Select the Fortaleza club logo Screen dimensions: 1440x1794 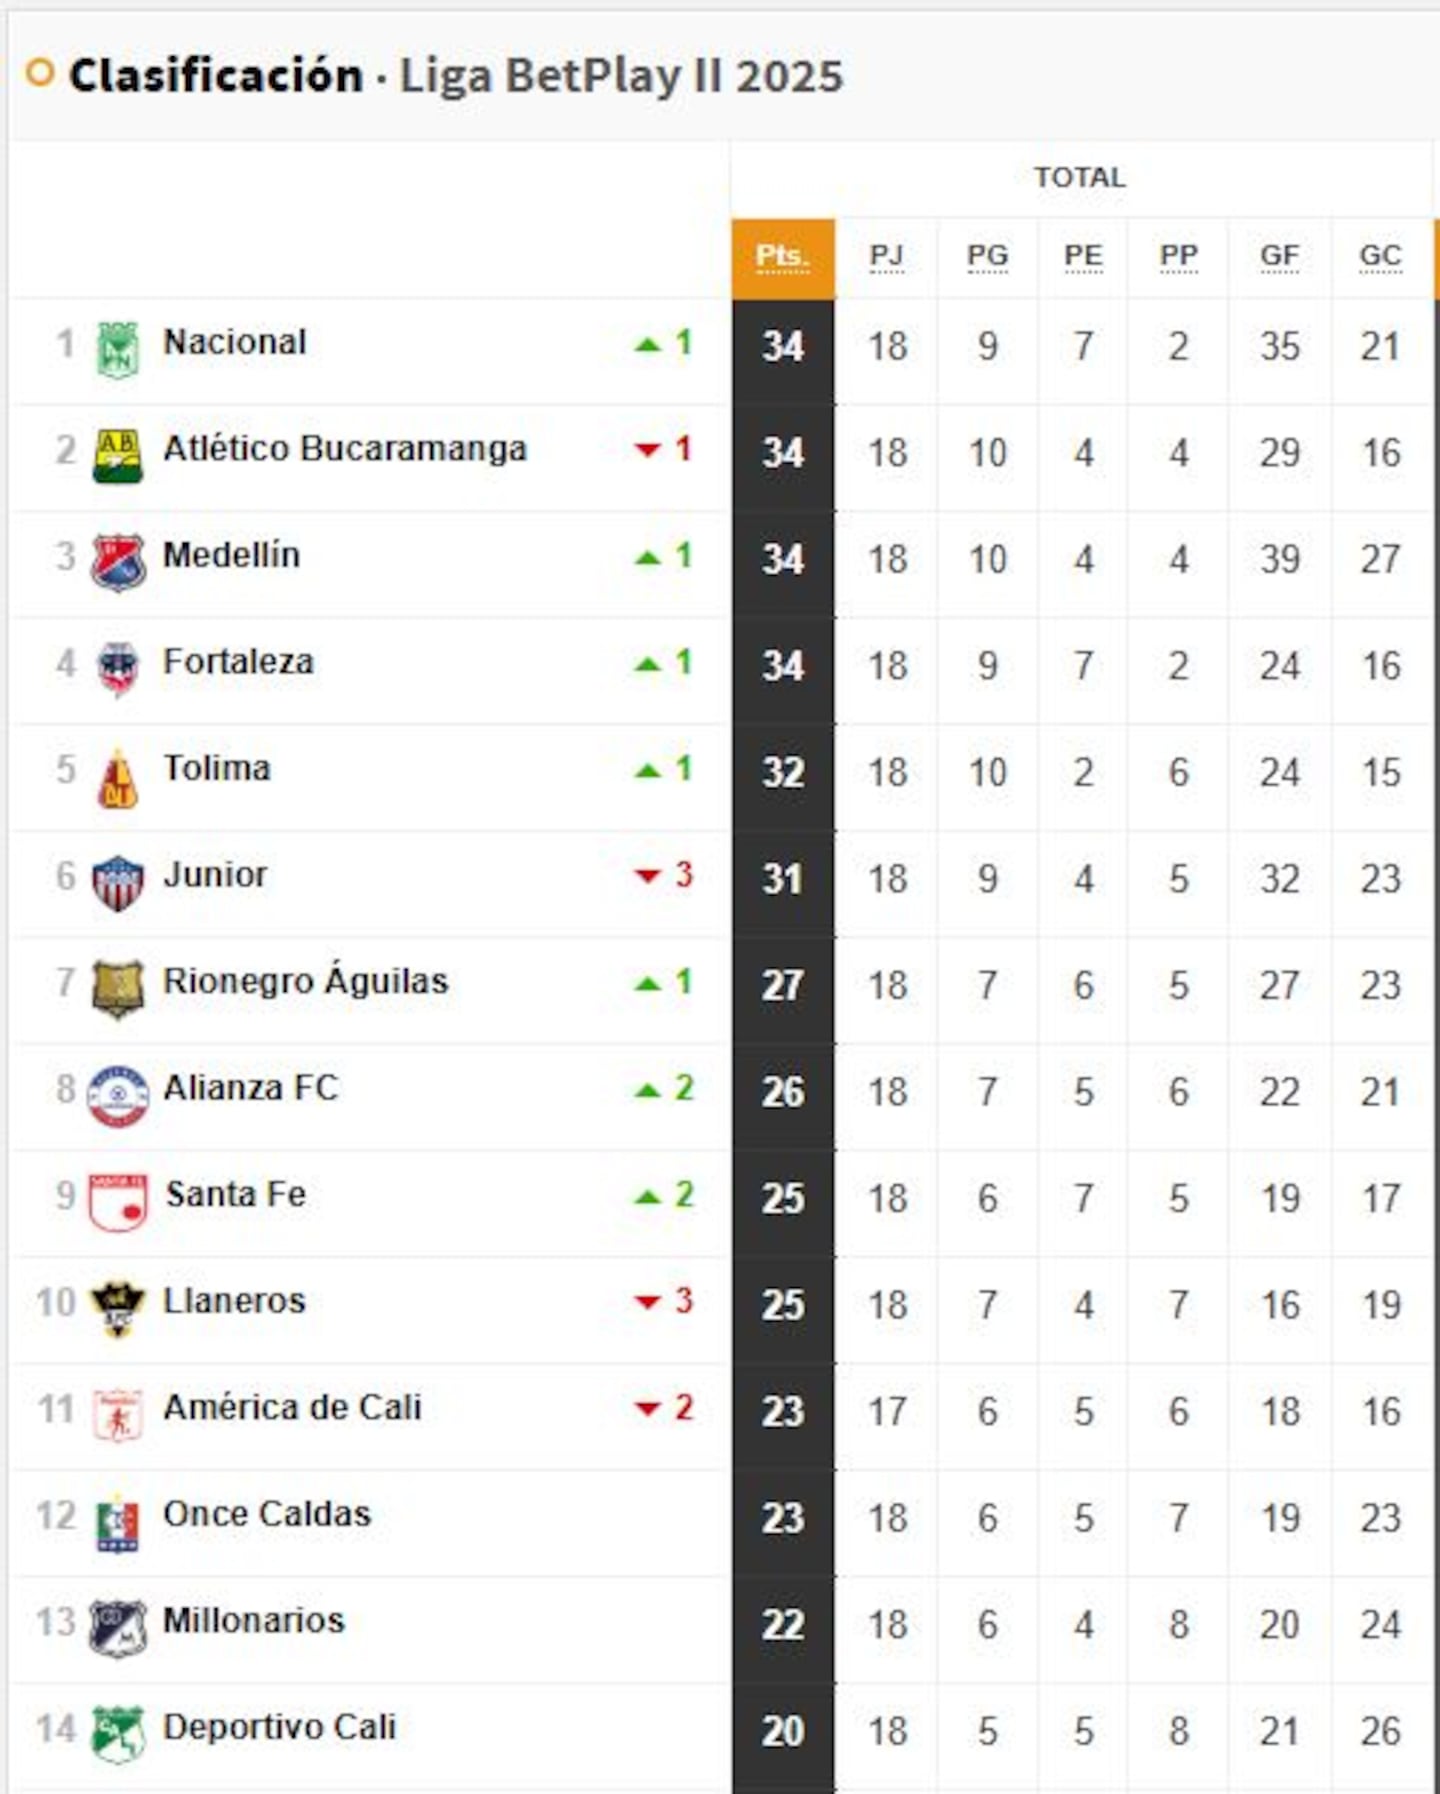(x=120, y=662)
